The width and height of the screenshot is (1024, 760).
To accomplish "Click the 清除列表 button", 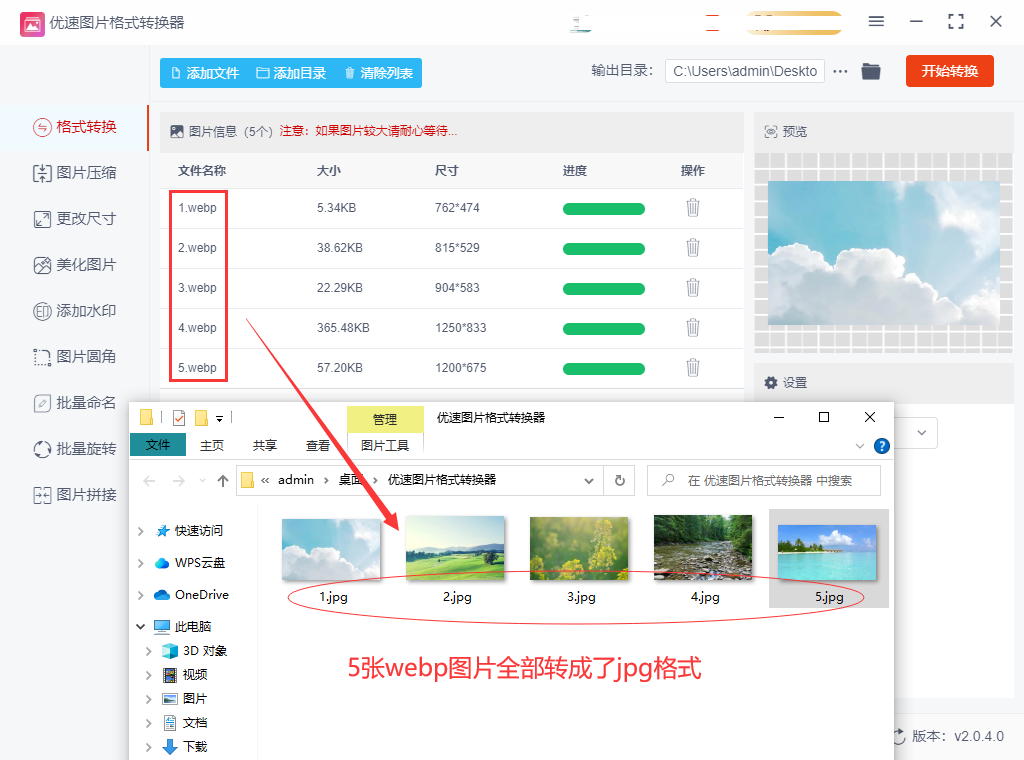I will click(379, 73).
